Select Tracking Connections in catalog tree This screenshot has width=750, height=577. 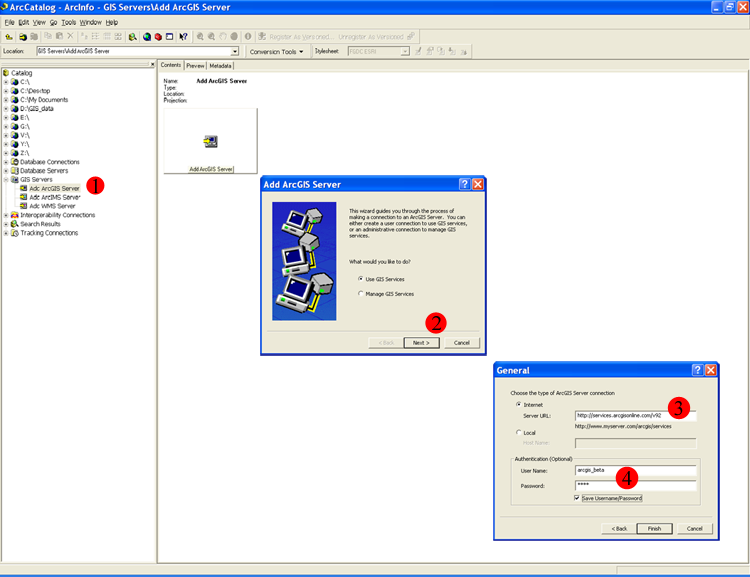click(49, 233)
